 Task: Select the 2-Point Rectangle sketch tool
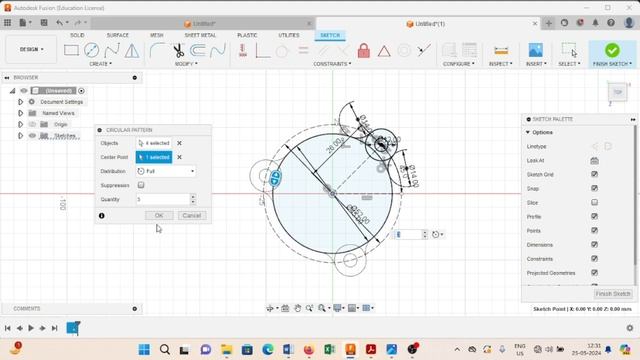pos(71,50)
